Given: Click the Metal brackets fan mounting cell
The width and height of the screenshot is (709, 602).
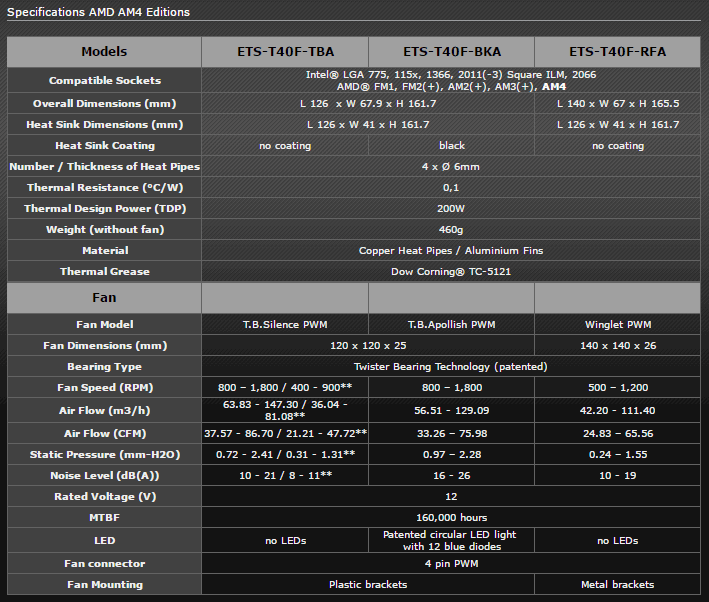Looking at the screenshot, I should click(618, 584).
